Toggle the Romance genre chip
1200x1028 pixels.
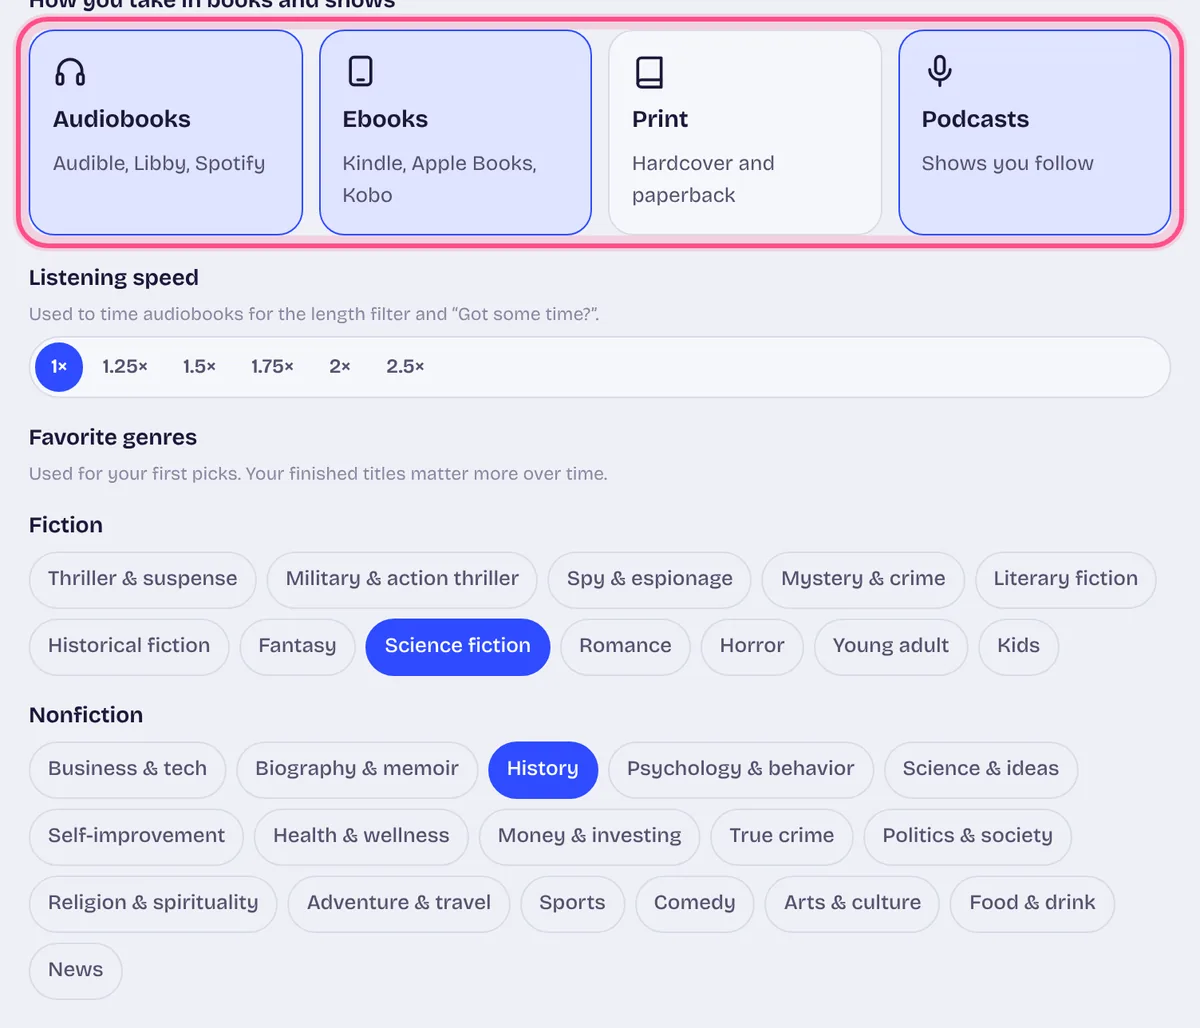(625, 646)
